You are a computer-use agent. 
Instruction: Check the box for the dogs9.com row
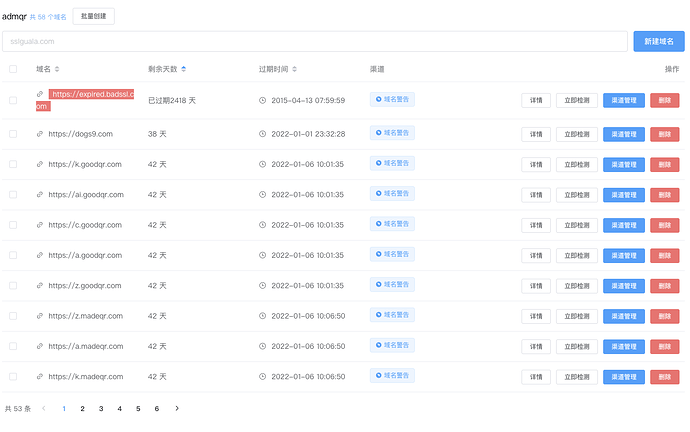(x=13, y=134)
